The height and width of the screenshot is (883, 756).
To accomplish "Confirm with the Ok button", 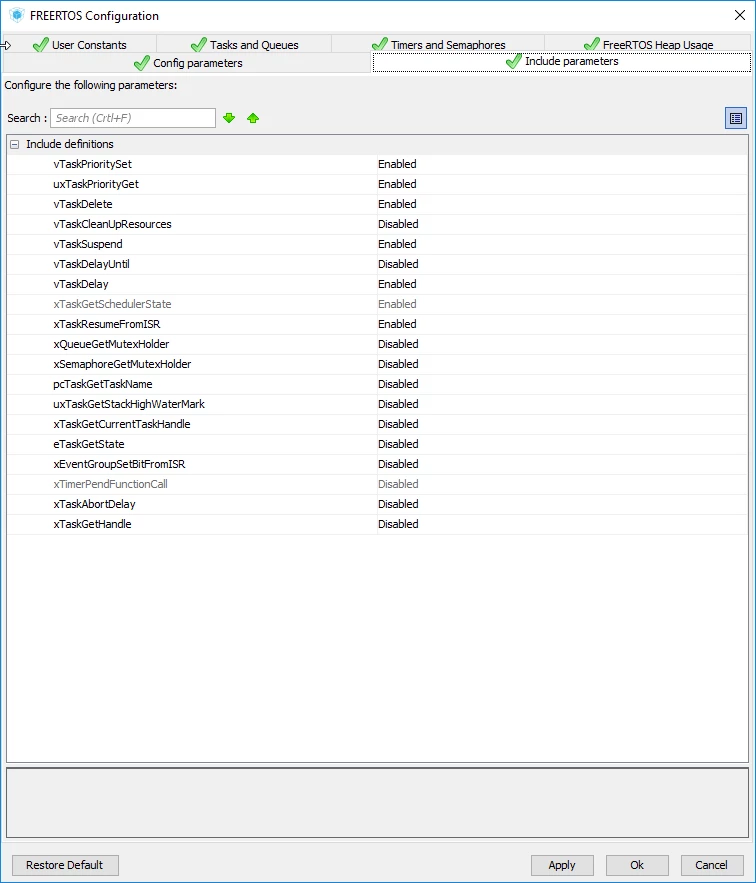I will pos(637,865).
